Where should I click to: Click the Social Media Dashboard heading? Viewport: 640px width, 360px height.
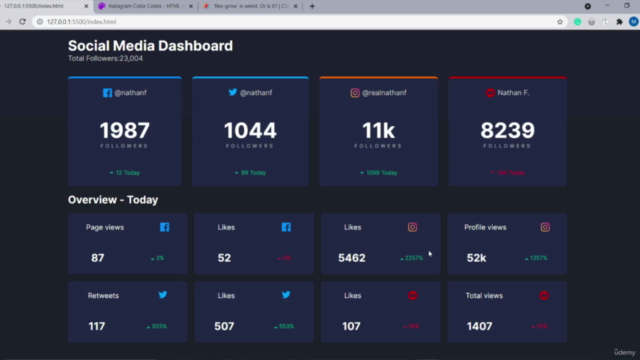point(150,46)
